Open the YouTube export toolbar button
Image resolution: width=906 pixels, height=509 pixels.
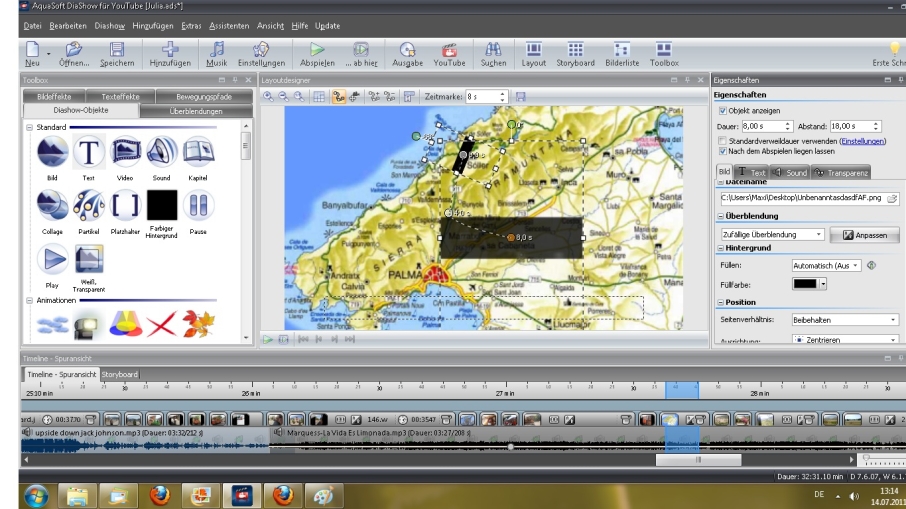tap(449, 53)
